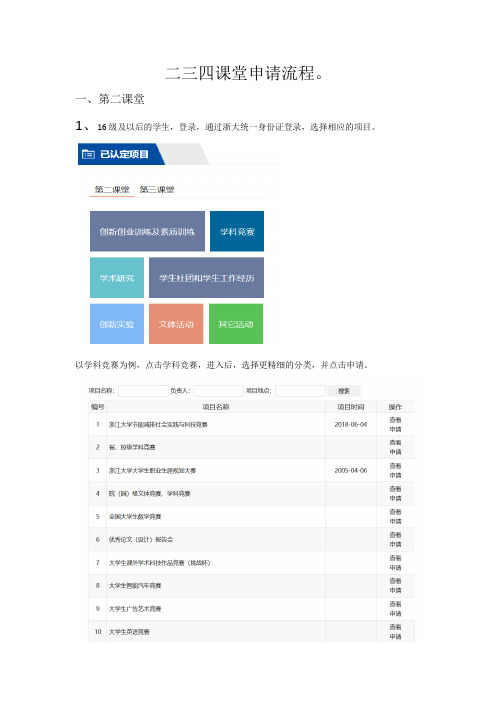Screen dimensions: 496x702
Task: Select the 大学生智能汽车竞赛 project name
Action: (x=135, y=586)
